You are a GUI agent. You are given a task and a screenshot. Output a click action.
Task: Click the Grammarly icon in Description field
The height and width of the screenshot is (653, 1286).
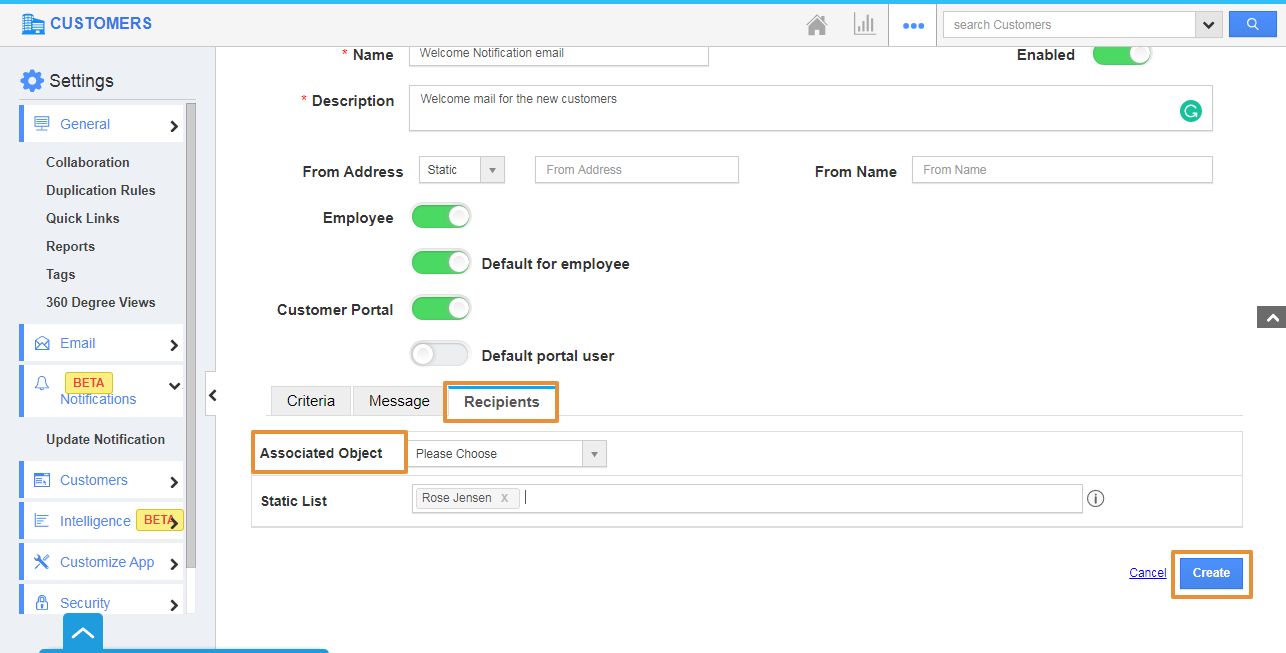click(x=1190, y=111)
